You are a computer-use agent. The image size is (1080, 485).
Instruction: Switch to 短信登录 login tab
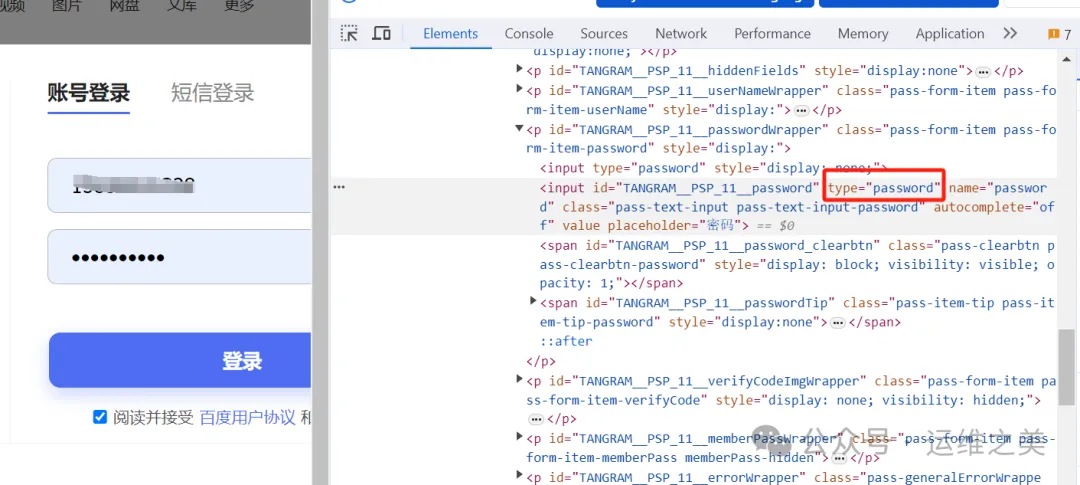[x=212, y=93]
